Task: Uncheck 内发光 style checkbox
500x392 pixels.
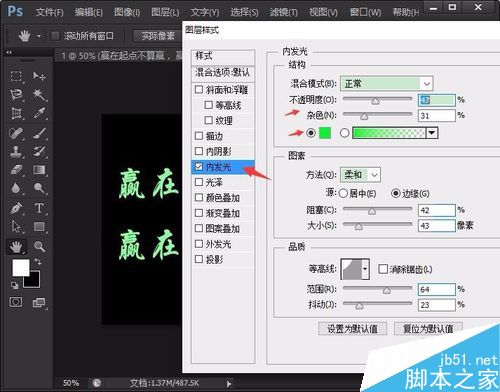Action: [199, 167]
